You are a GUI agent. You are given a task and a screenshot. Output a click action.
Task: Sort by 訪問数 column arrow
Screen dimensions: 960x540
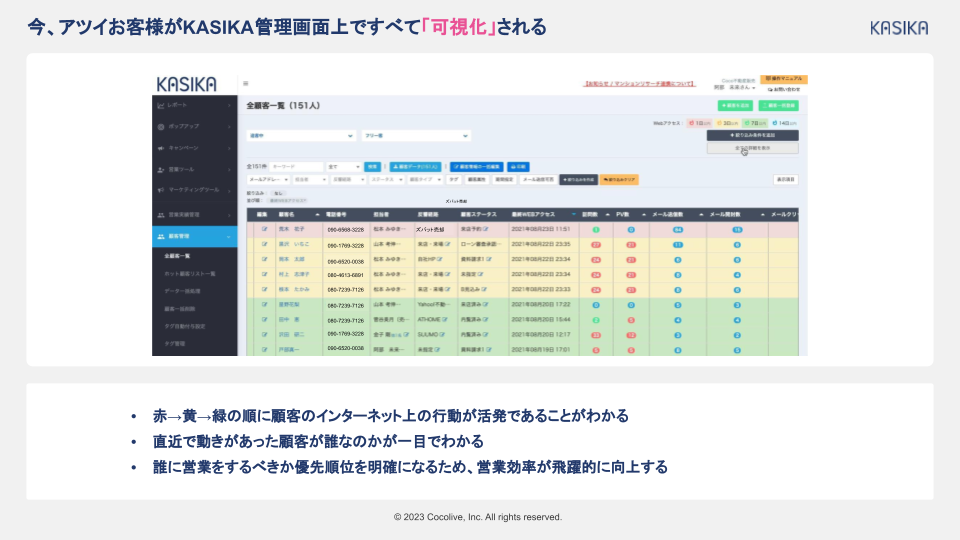coord(607,215)
